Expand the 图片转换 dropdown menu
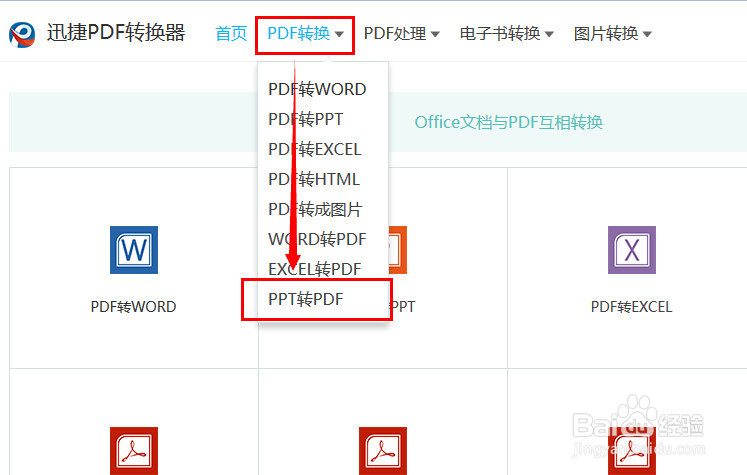 (x=612, y=34)
